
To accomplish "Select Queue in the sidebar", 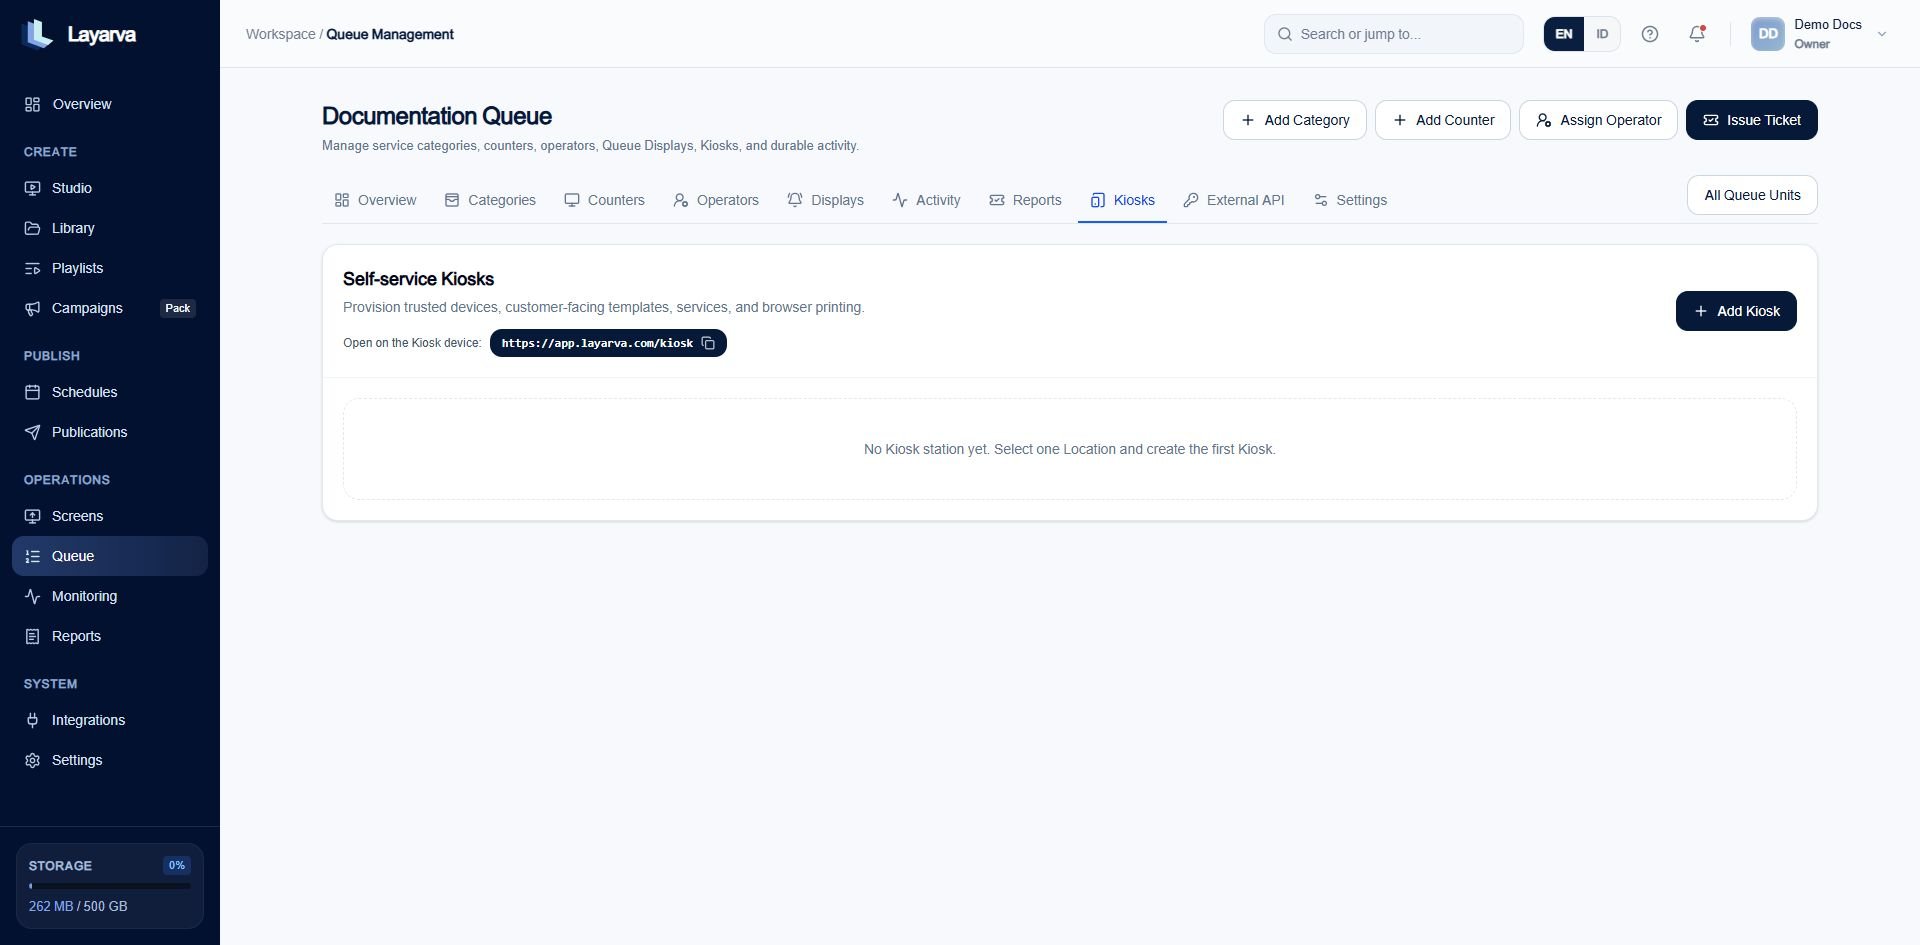I will pyautogui.click(x=110, y=556).
